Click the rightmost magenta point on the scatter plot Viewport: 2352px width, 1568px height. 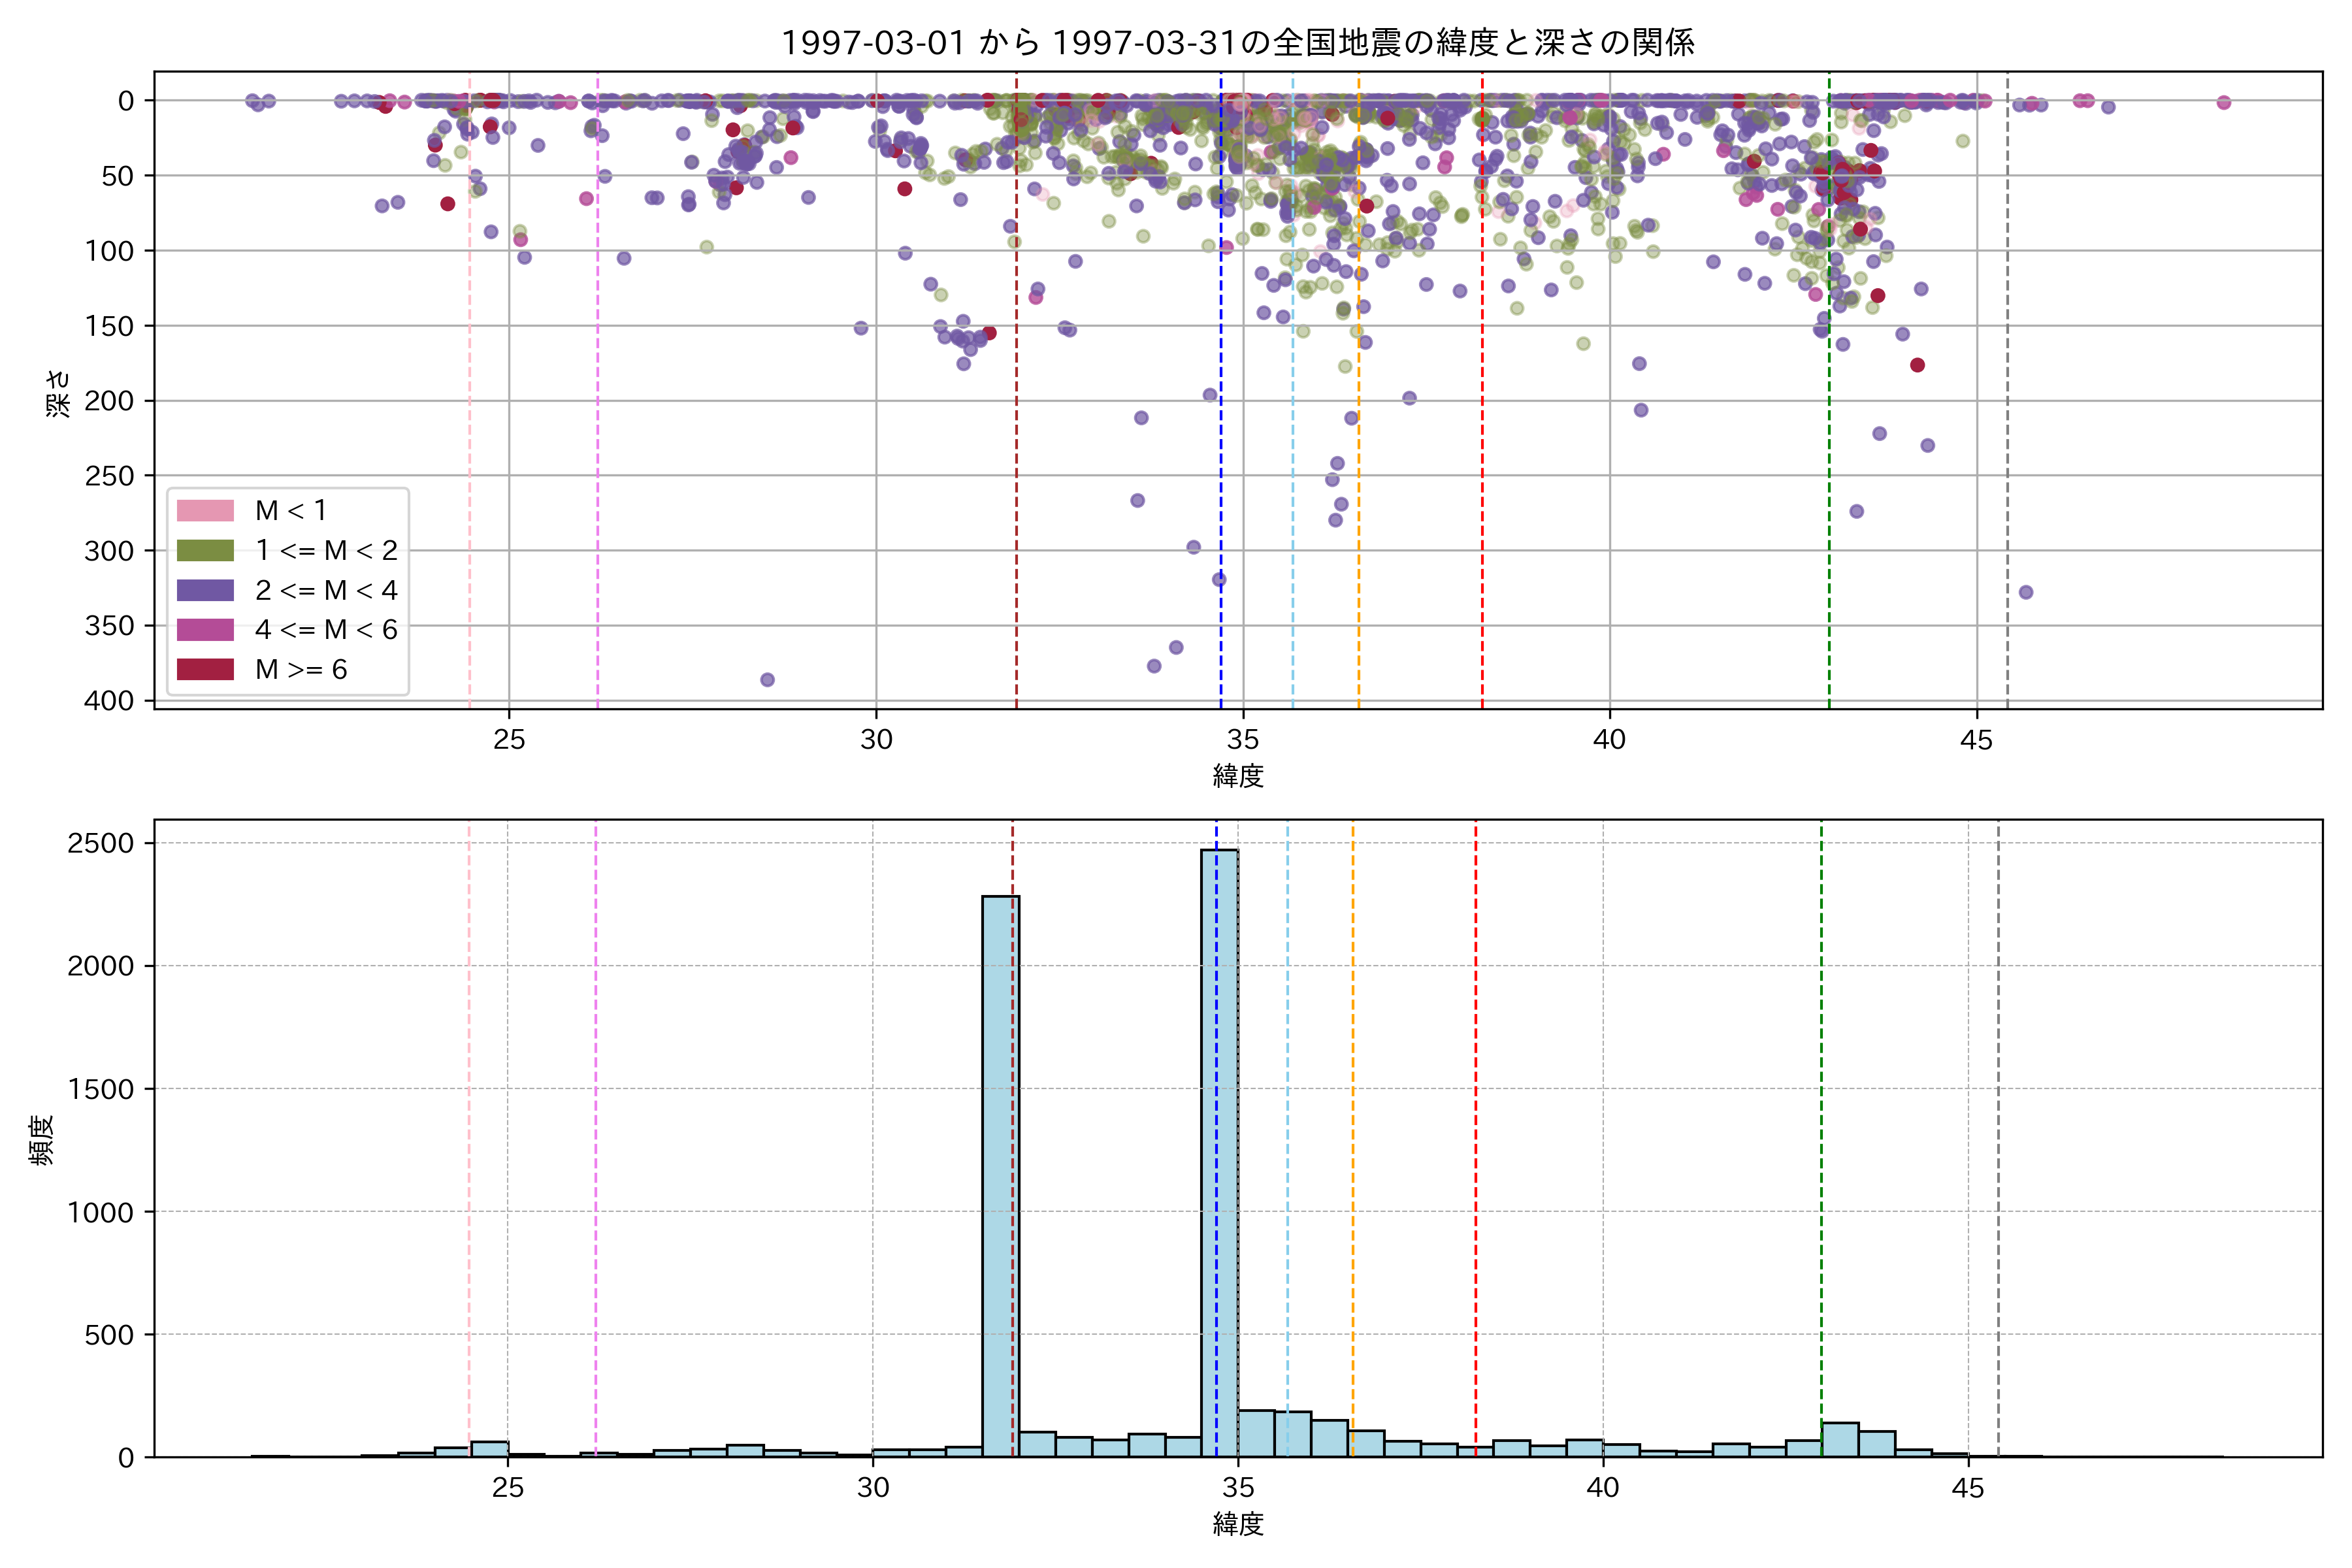point(2223,102)
